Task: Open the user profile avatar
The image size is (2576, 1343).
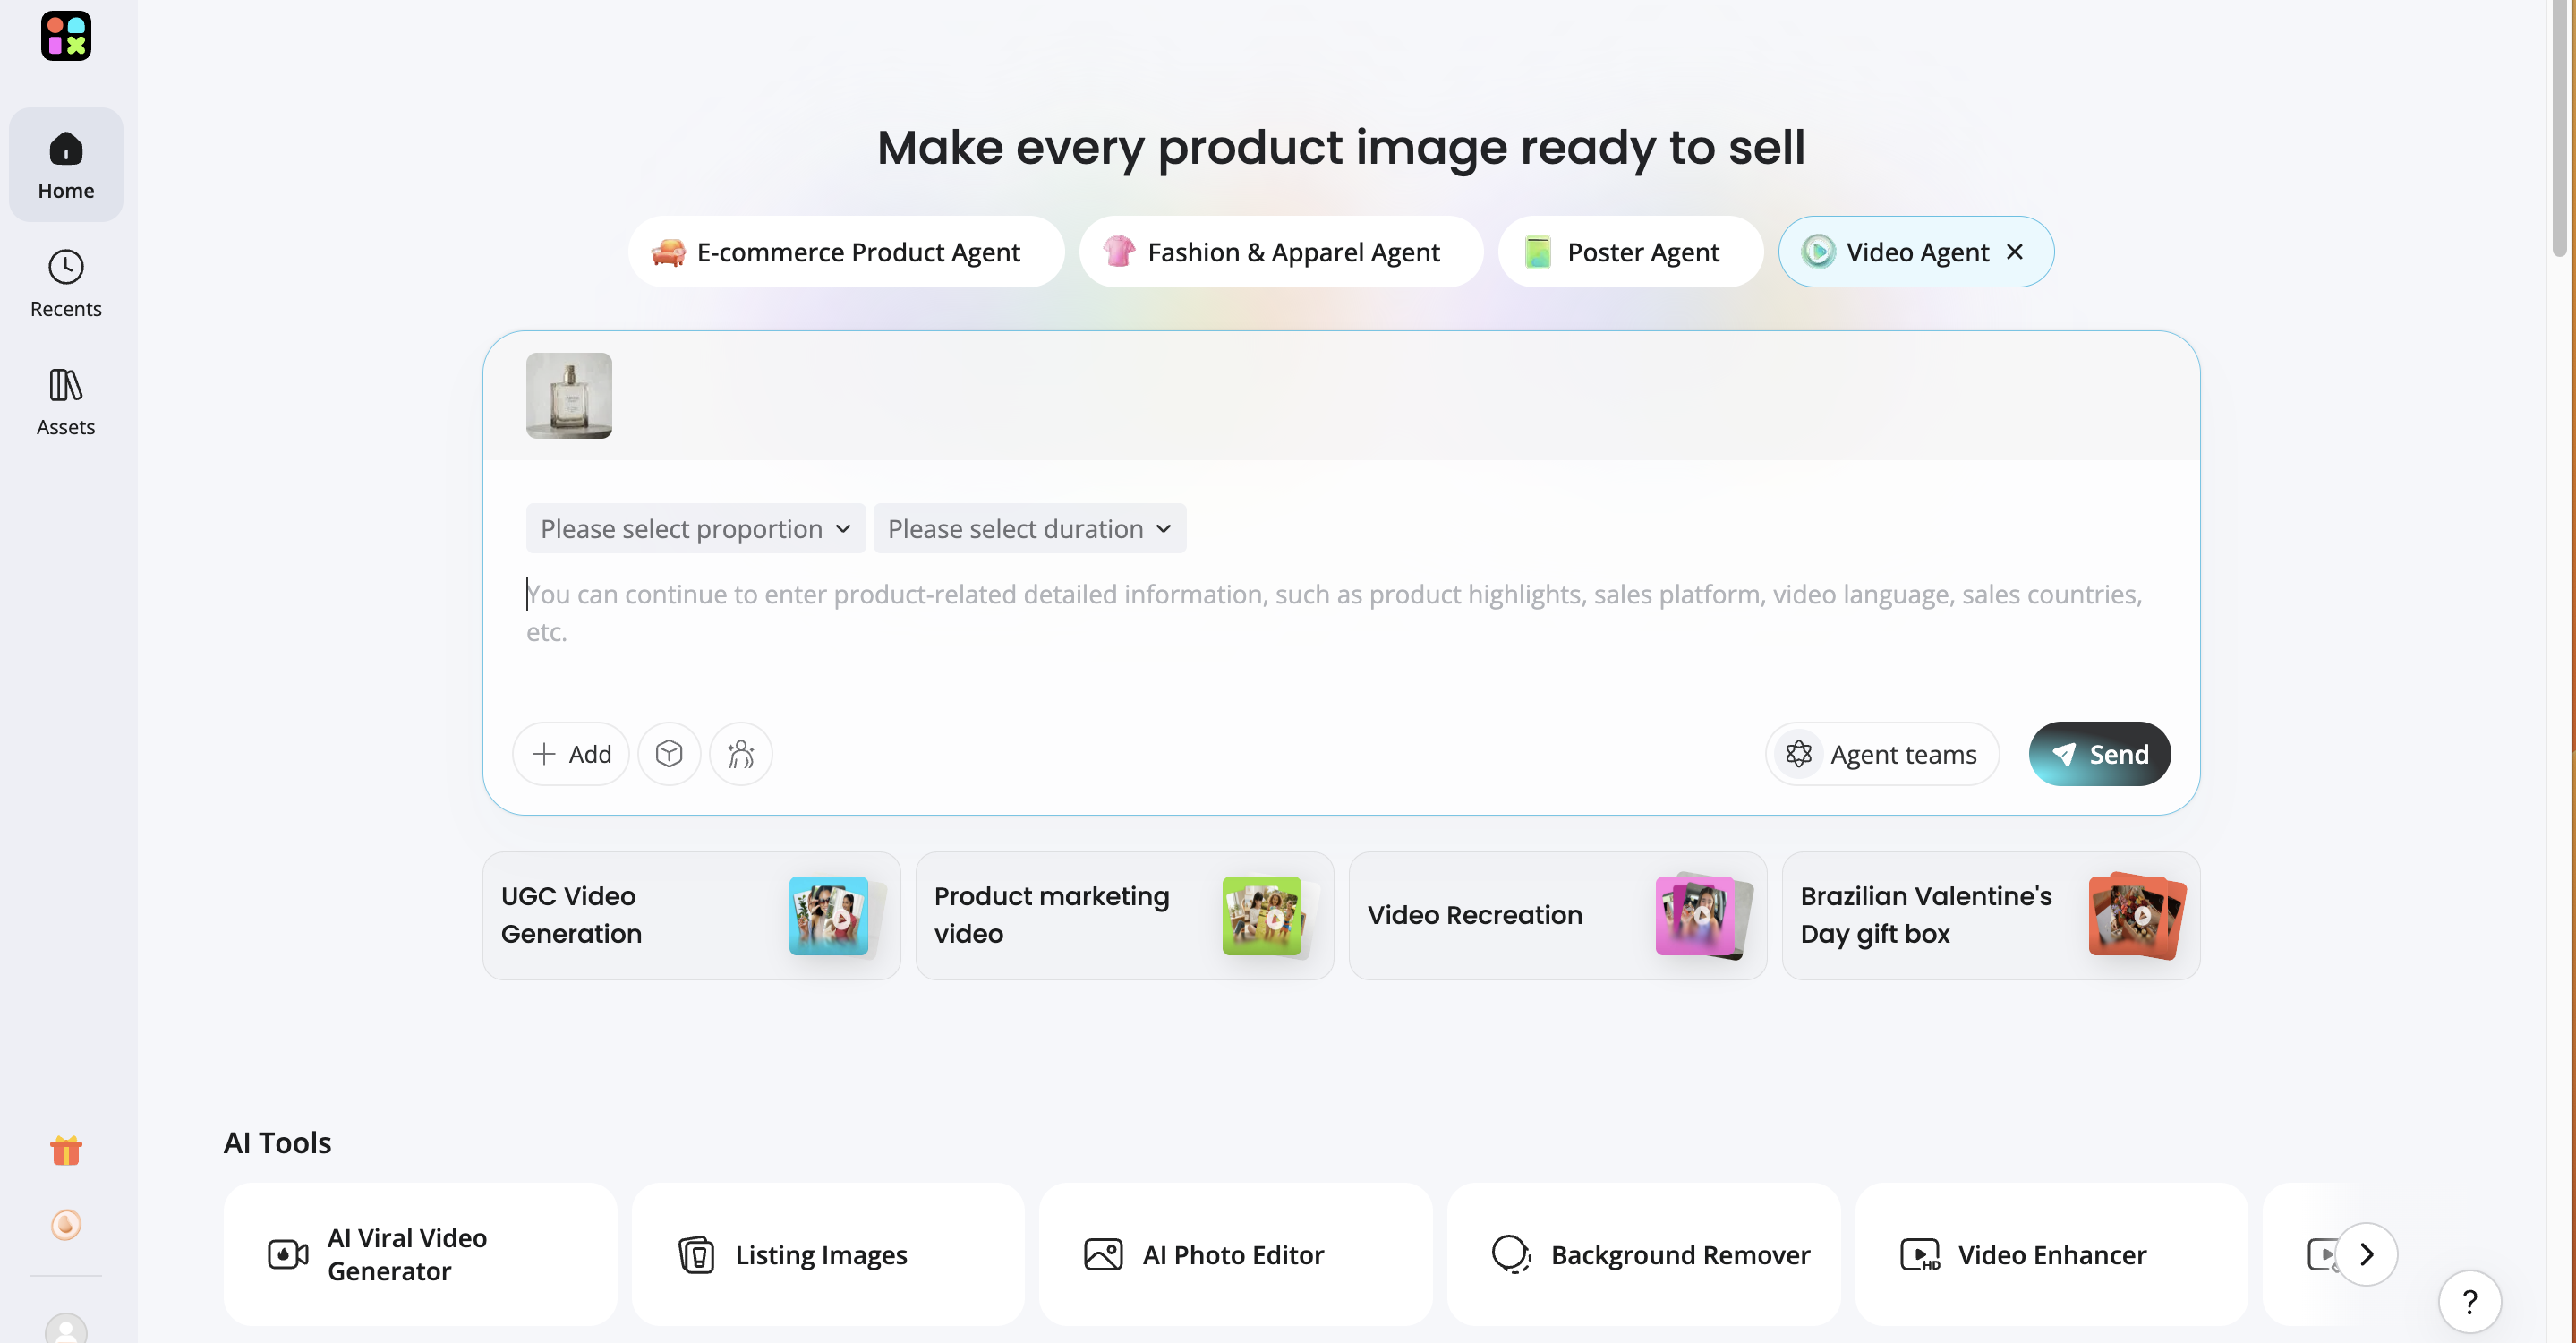Action: (x=66, y=1328)
